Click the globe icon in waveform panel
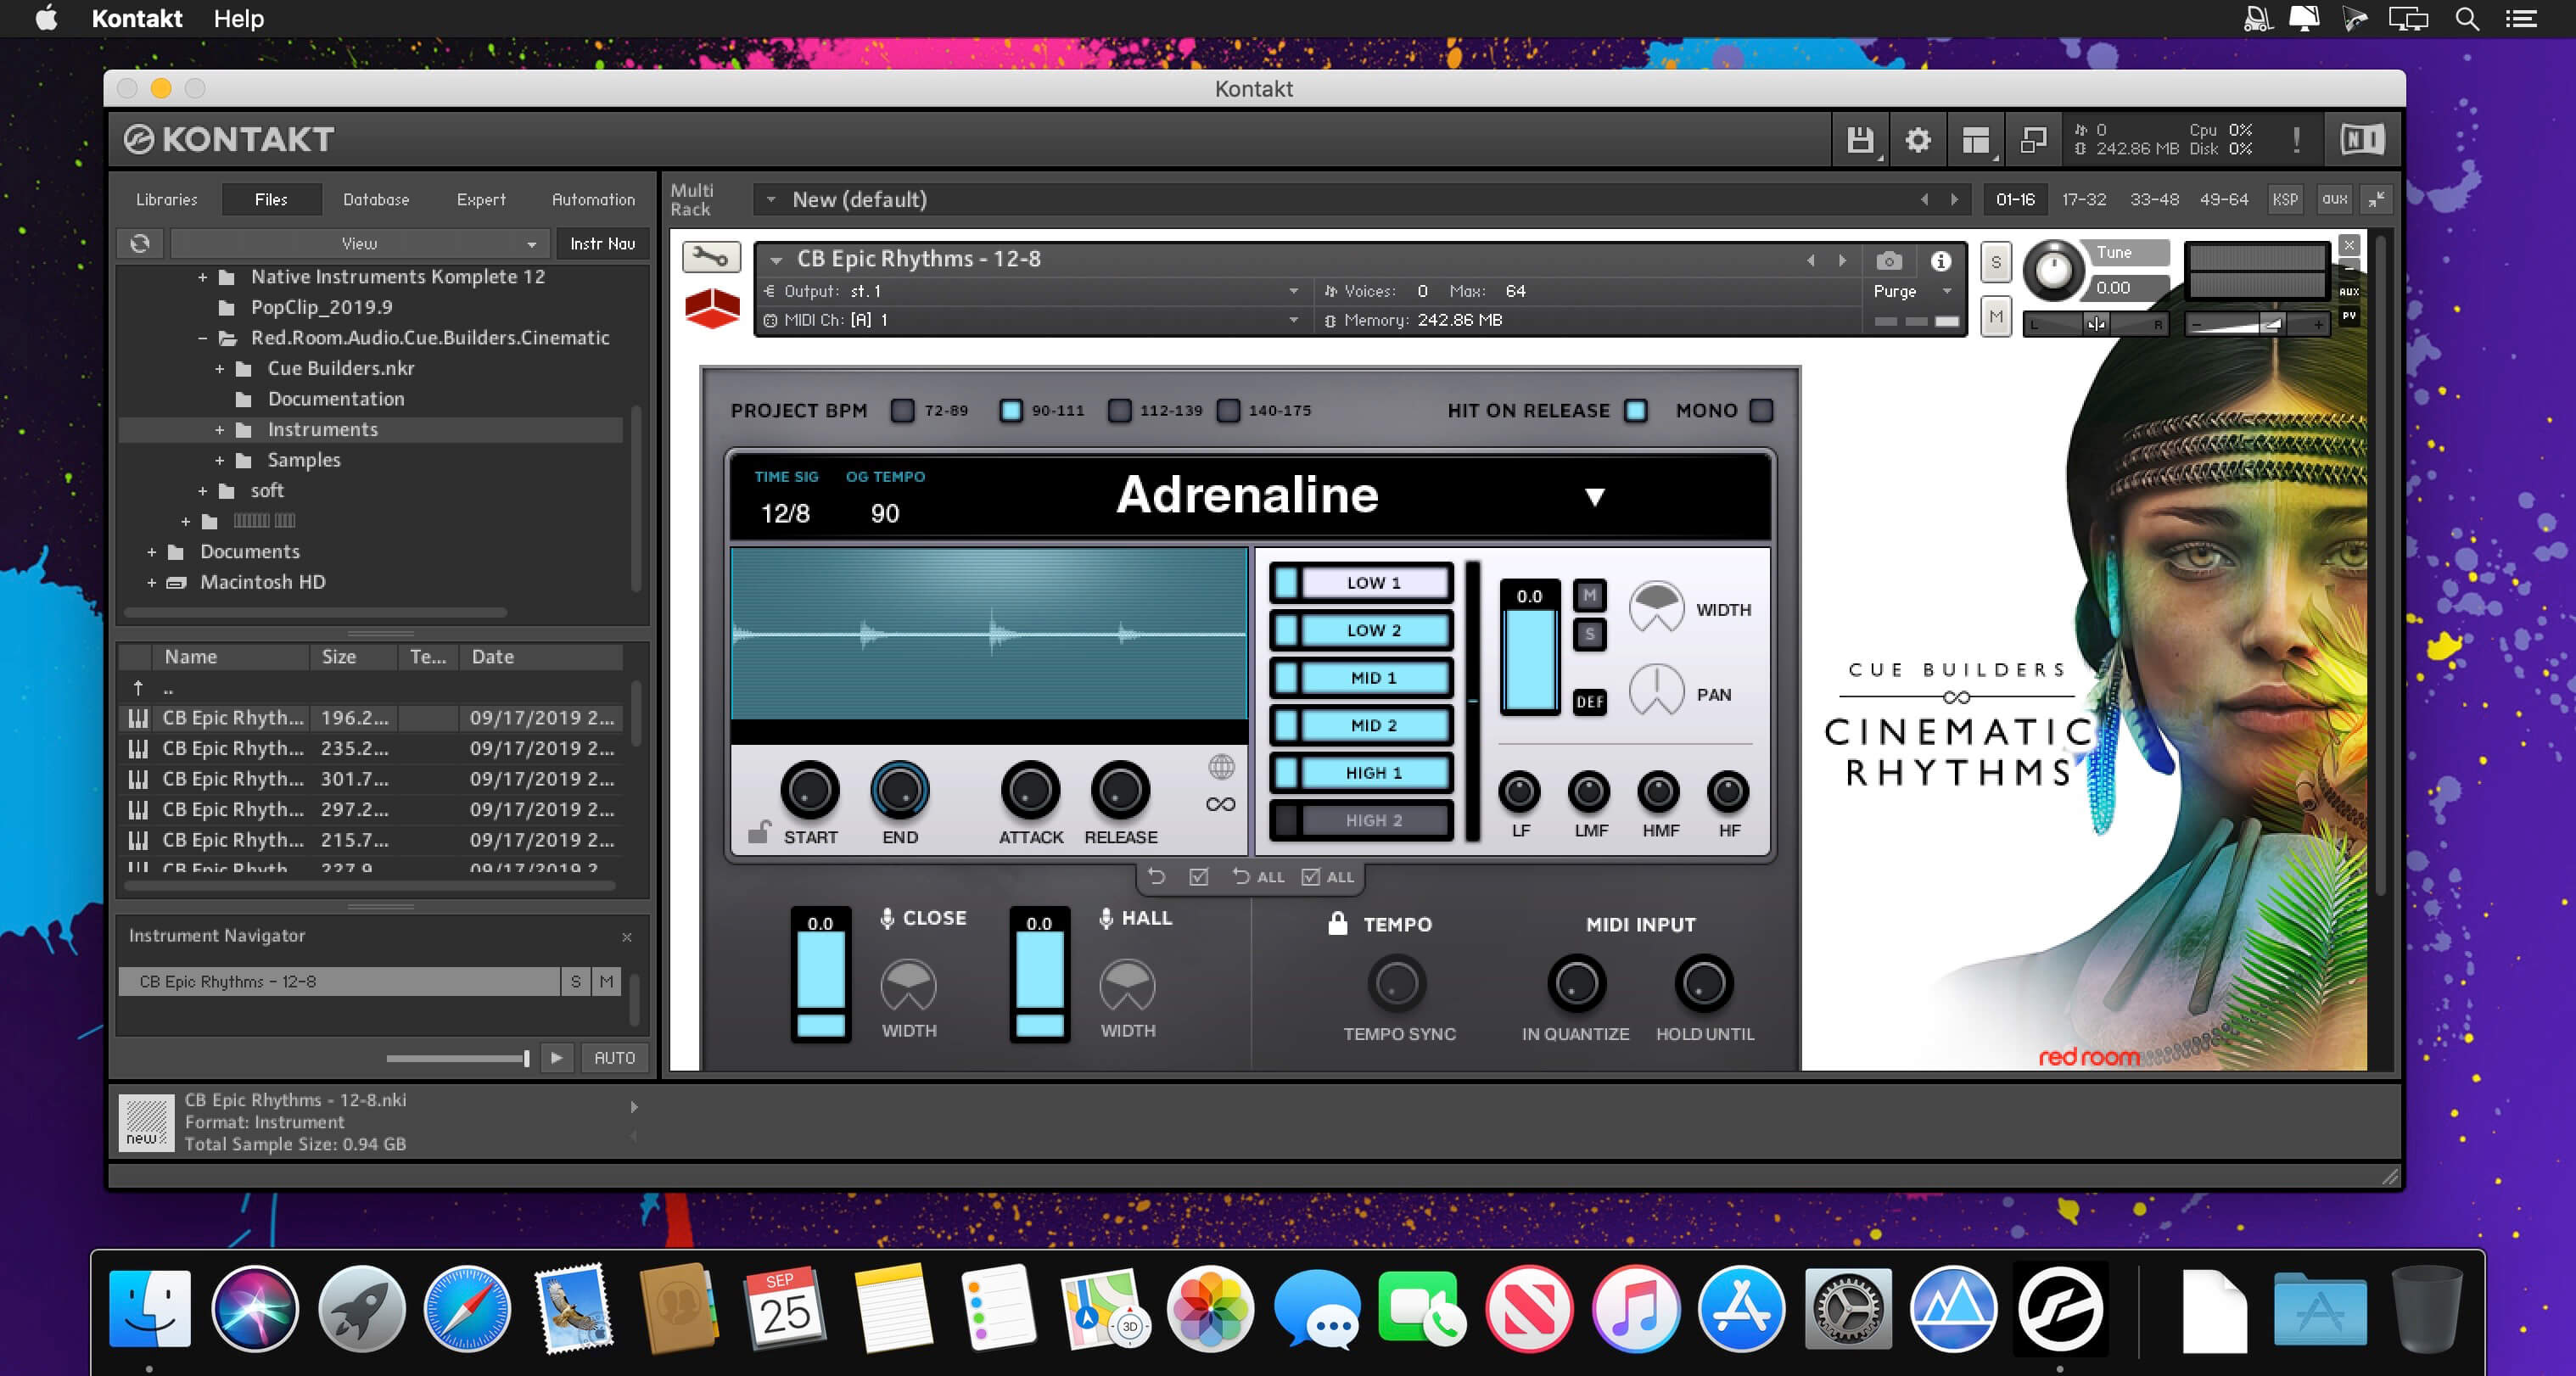The height and width of the screenshot is (1376, 2576). tap(1221, 767)
